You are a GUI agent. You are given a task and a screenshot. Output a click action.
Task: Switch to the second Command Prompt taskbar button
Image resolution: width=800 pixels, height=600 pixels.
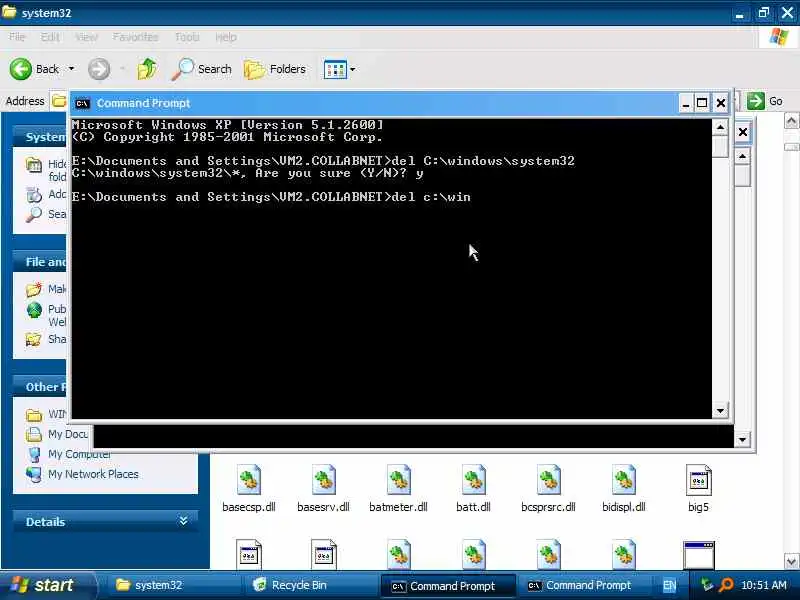pyautogui.click(x=584, y=585)
